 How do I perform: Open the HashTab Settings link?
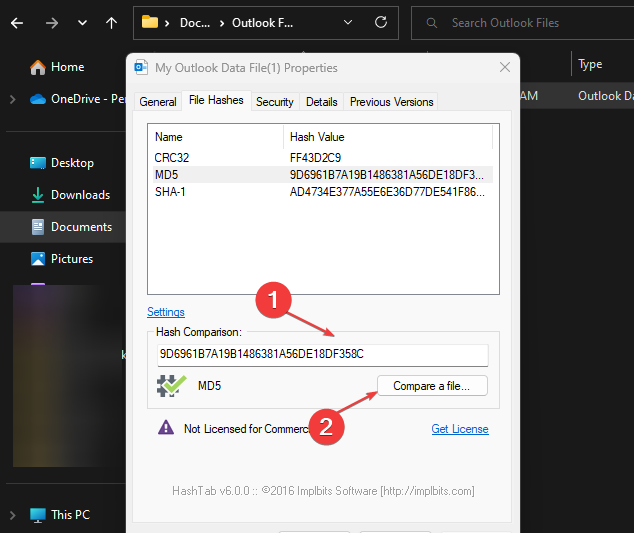[x=166, y=312]
